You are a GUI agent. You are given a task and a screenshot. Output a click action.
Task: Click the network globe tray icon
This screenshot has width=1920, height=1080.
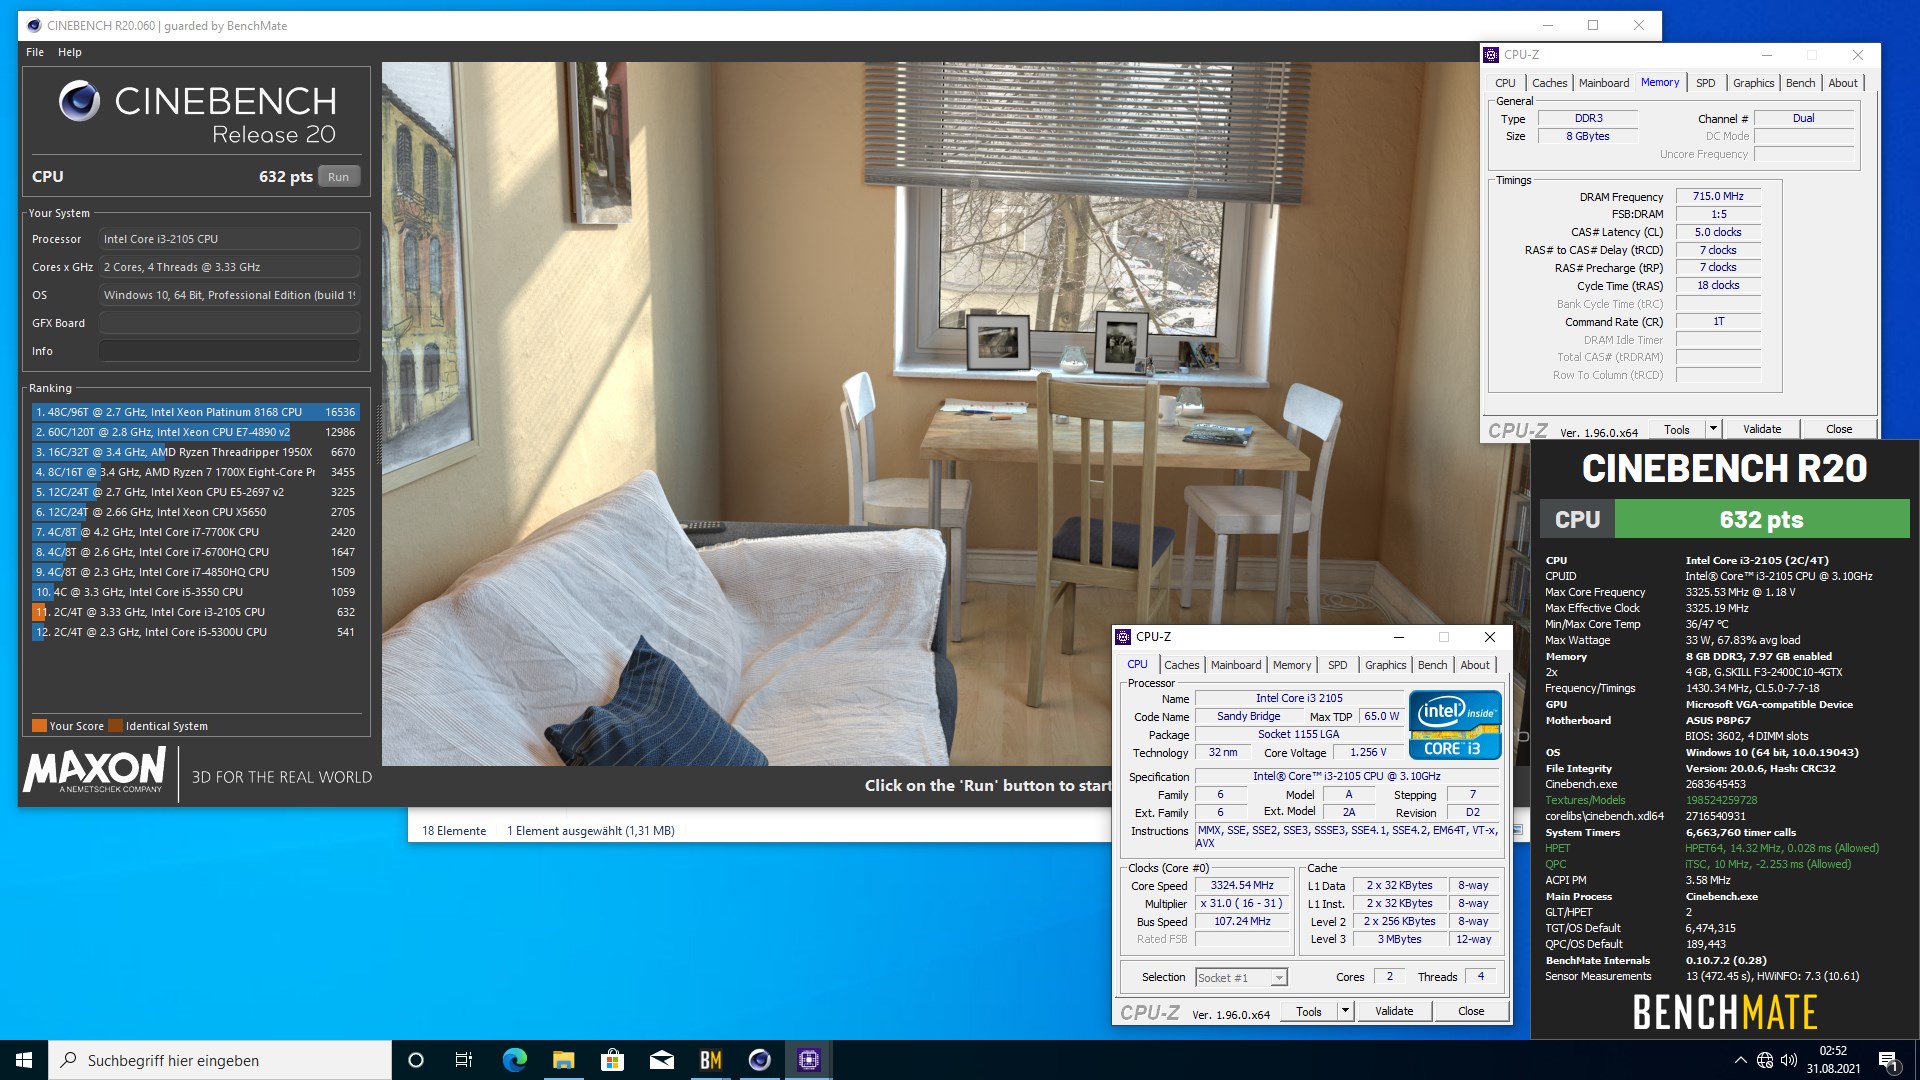click(1765, 1060)
